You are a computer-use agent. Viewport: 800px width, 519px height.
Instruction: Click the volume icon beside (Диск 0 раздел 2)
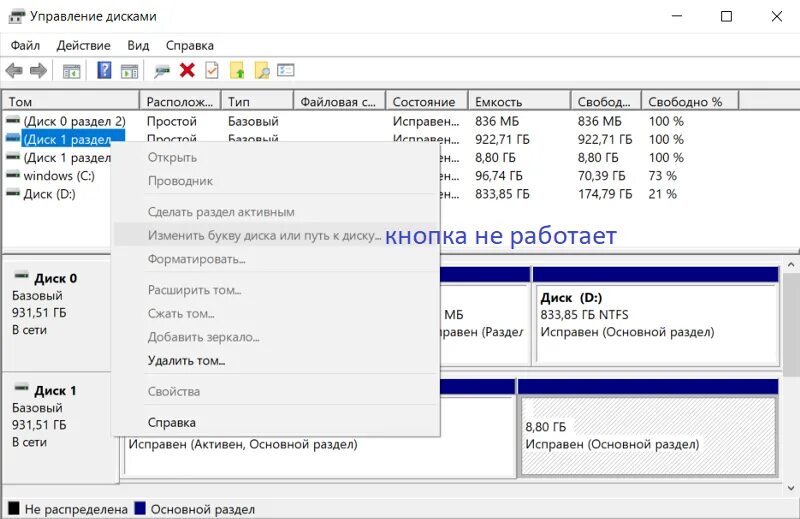13,120
